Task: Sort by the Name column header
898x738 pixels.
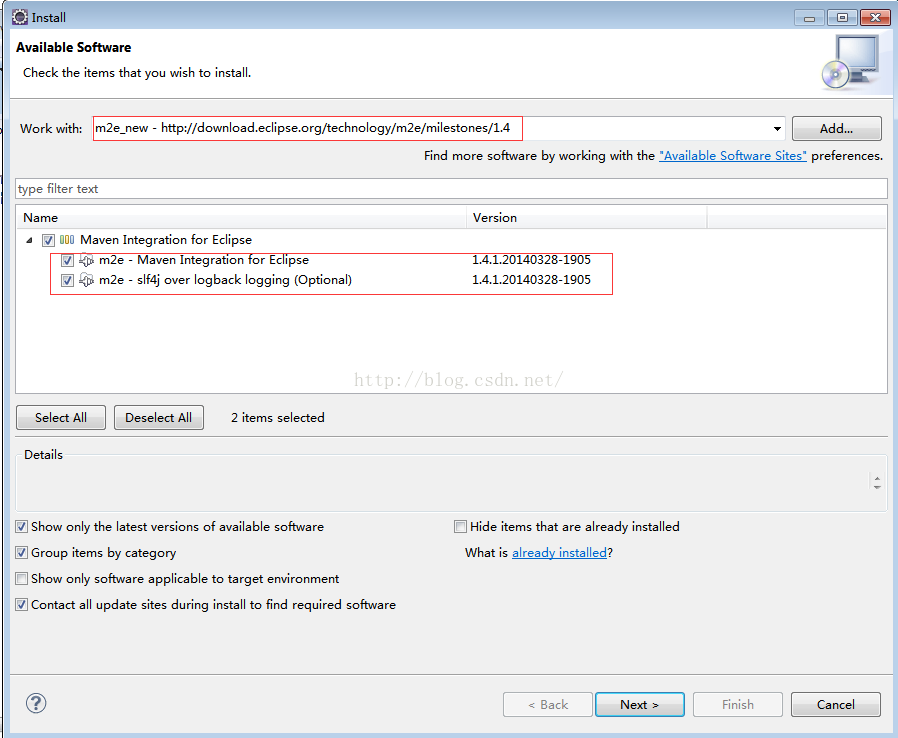Action: pos(241,218)
